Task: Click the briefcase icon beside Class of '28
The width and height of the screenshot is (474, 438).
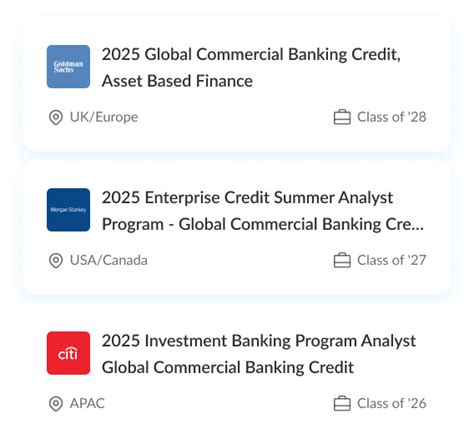Action: pyautogui.click(x=342, y=117)
